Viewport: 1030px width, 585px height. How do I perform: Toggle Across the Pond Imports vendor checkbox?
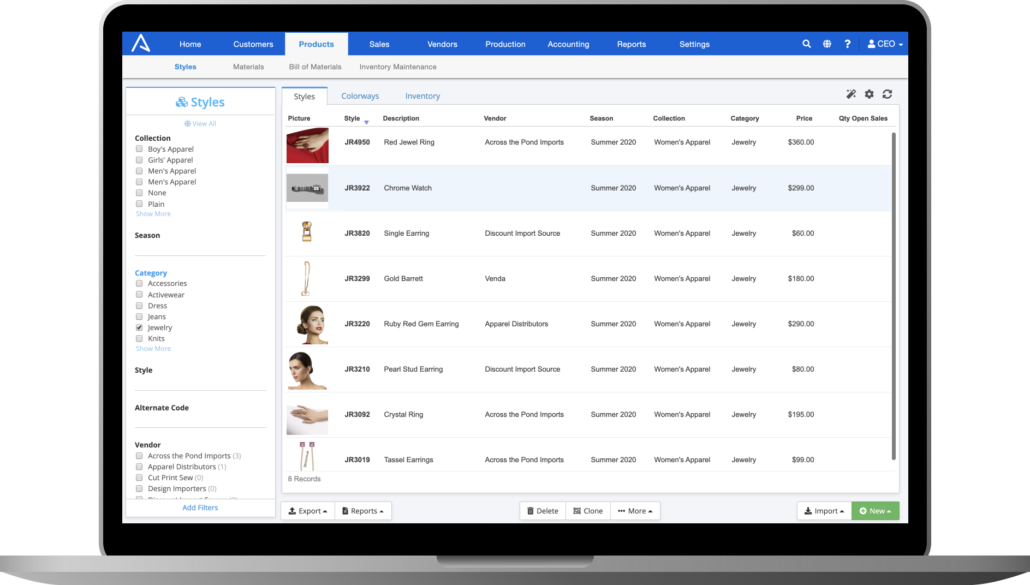coord(139,456)
